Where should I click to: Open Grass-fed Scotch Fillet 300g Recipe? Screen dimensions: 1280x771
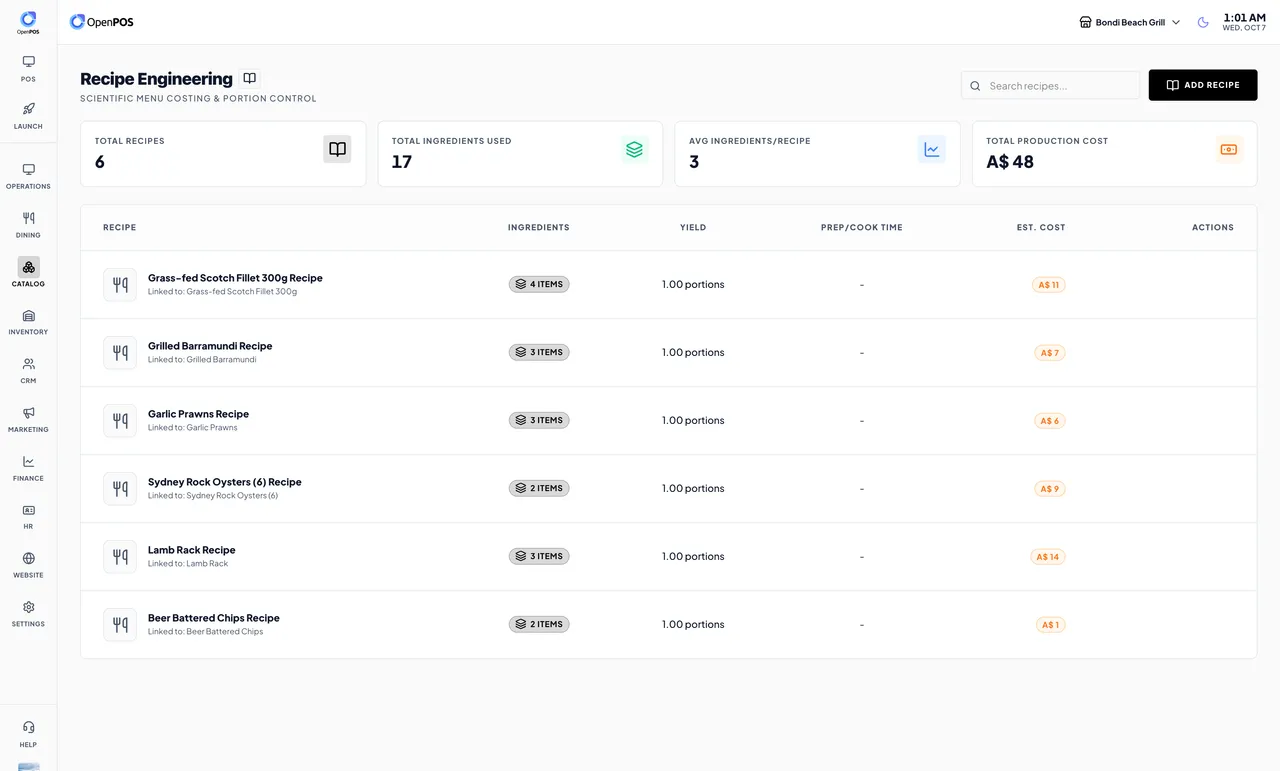point(668,284)
